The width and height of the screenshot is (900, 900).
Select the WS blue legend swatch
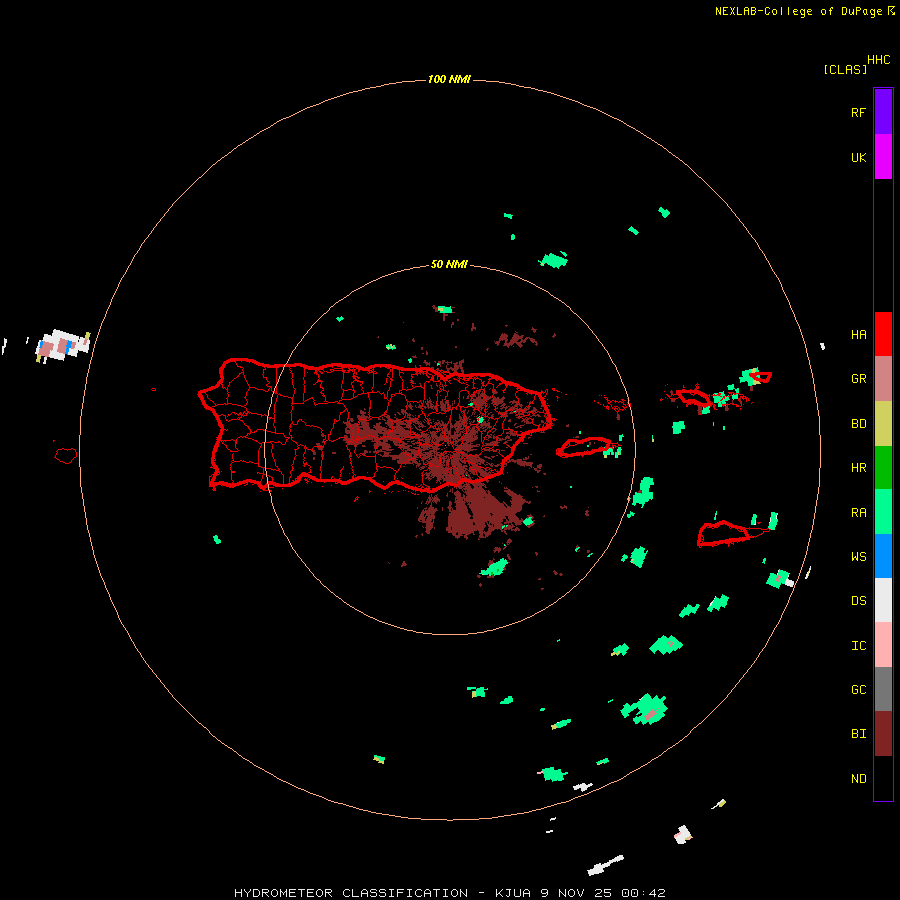(883, 556)
